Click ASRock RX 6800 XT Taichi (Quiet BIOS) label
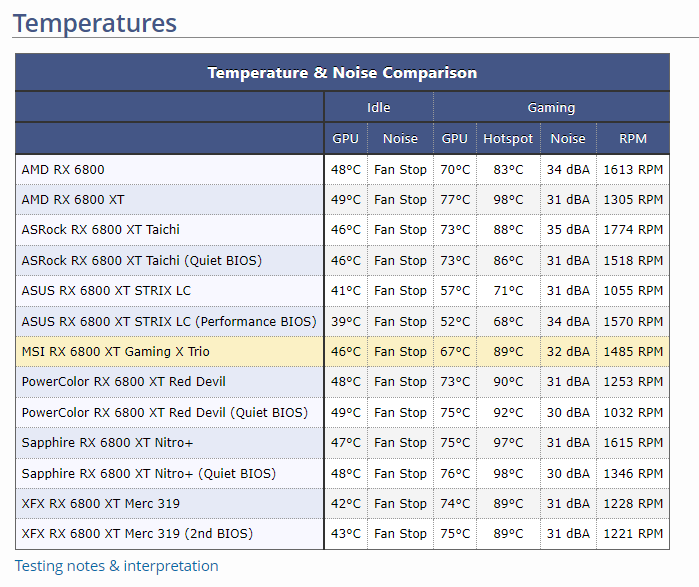The width and height of the screenshot is (699, 587). tap(141, 260)
